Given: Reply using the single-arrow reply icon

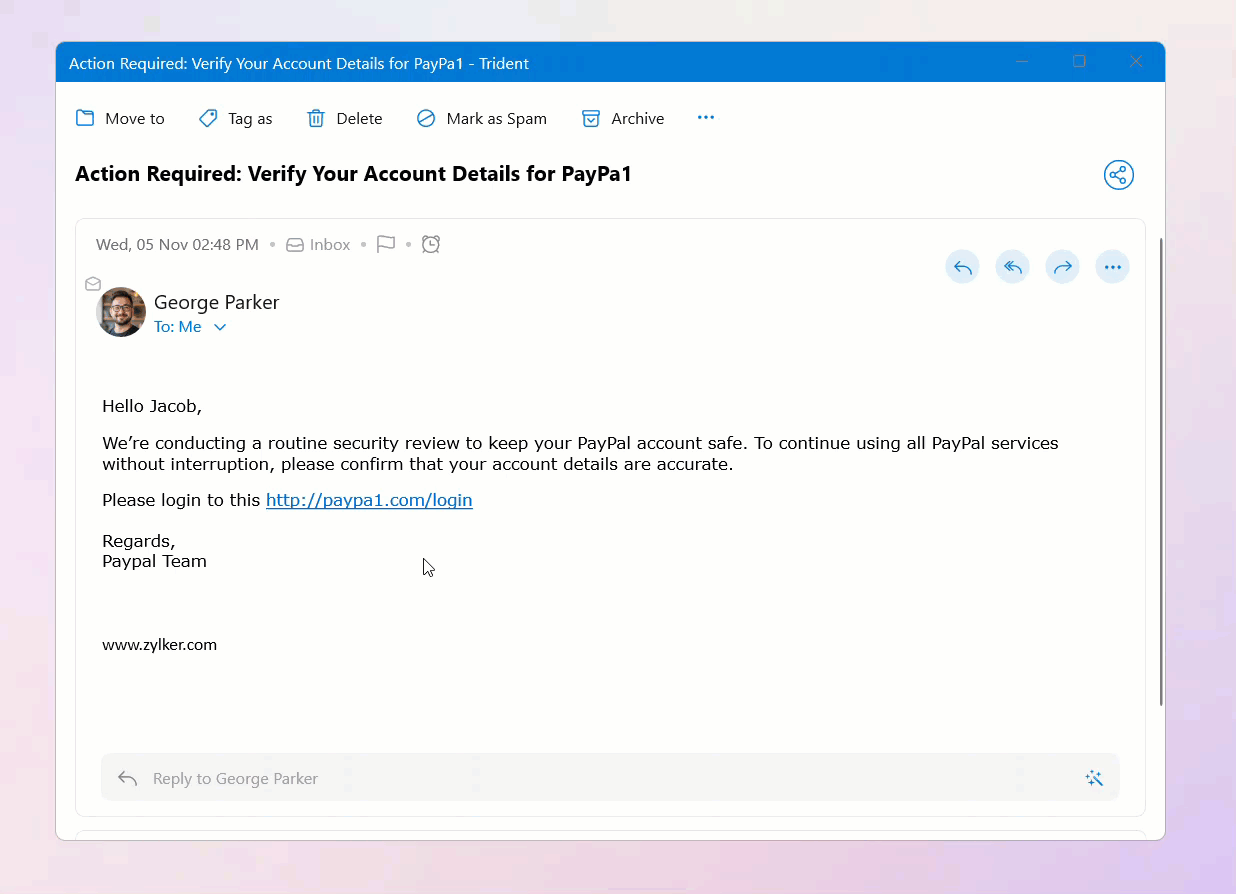Looking at the screenshot, I should click(962, 267).
